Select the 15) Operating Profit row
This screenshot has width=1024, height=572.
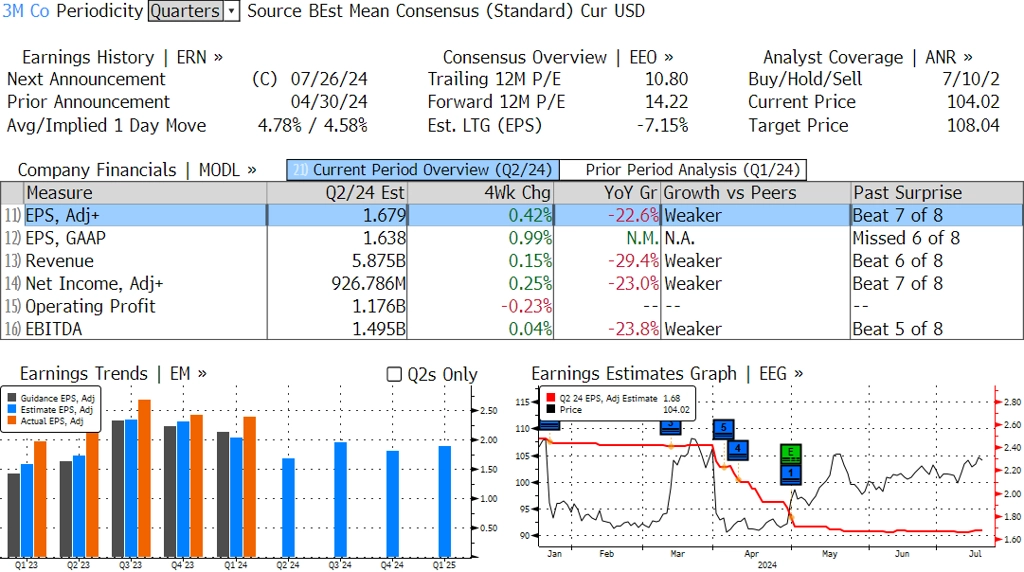click(x=512, y=306)
